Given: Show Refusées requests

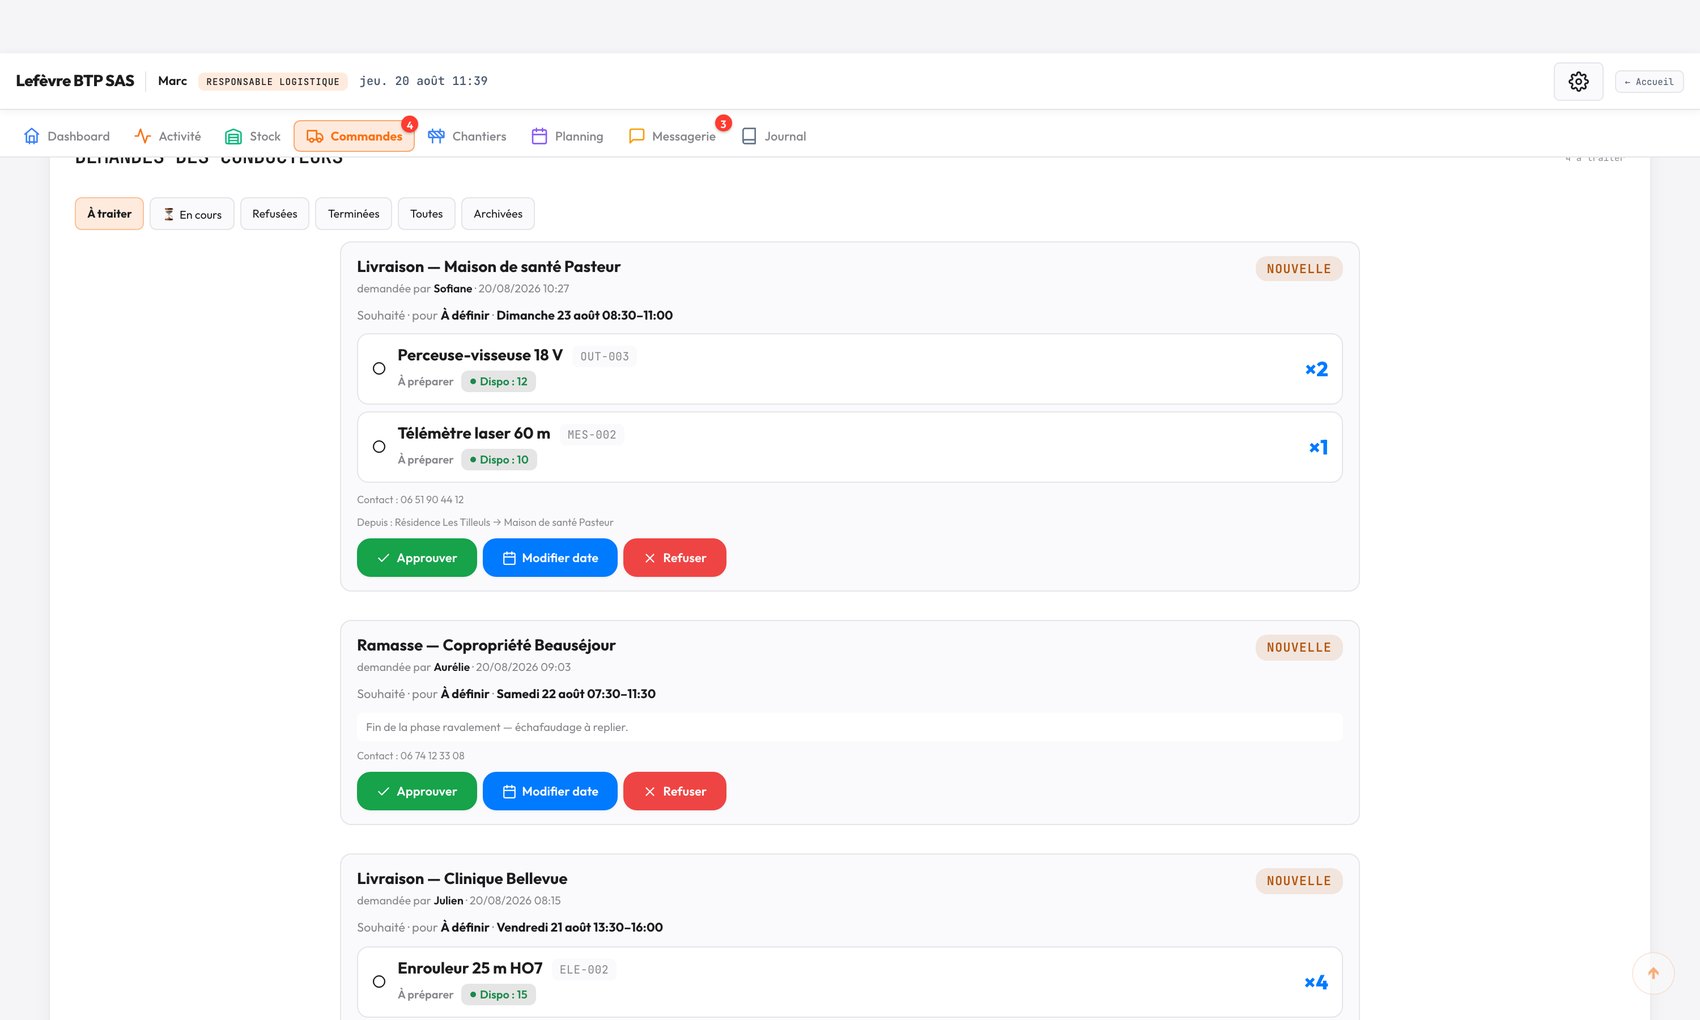Looking at the screenshot, I should point(275,214).
